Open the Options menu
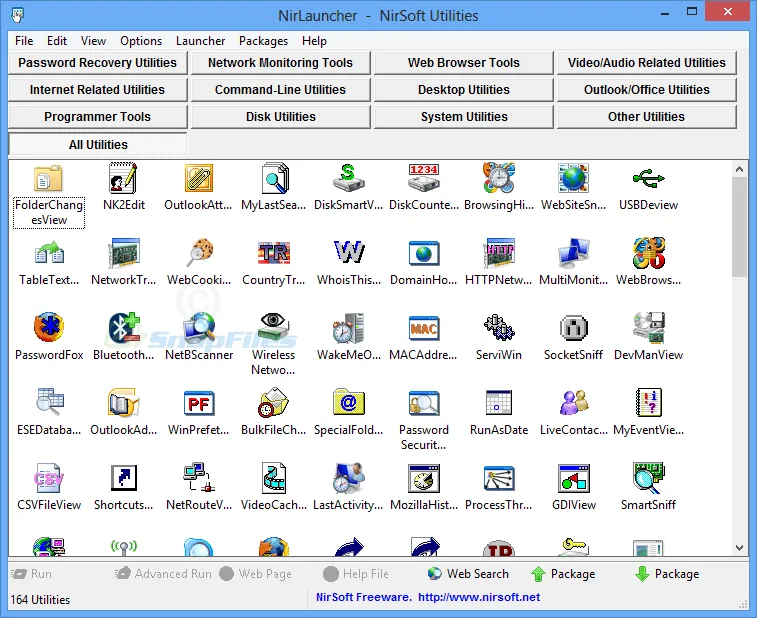Screen dimensions: 757x618 pos(141,41)
